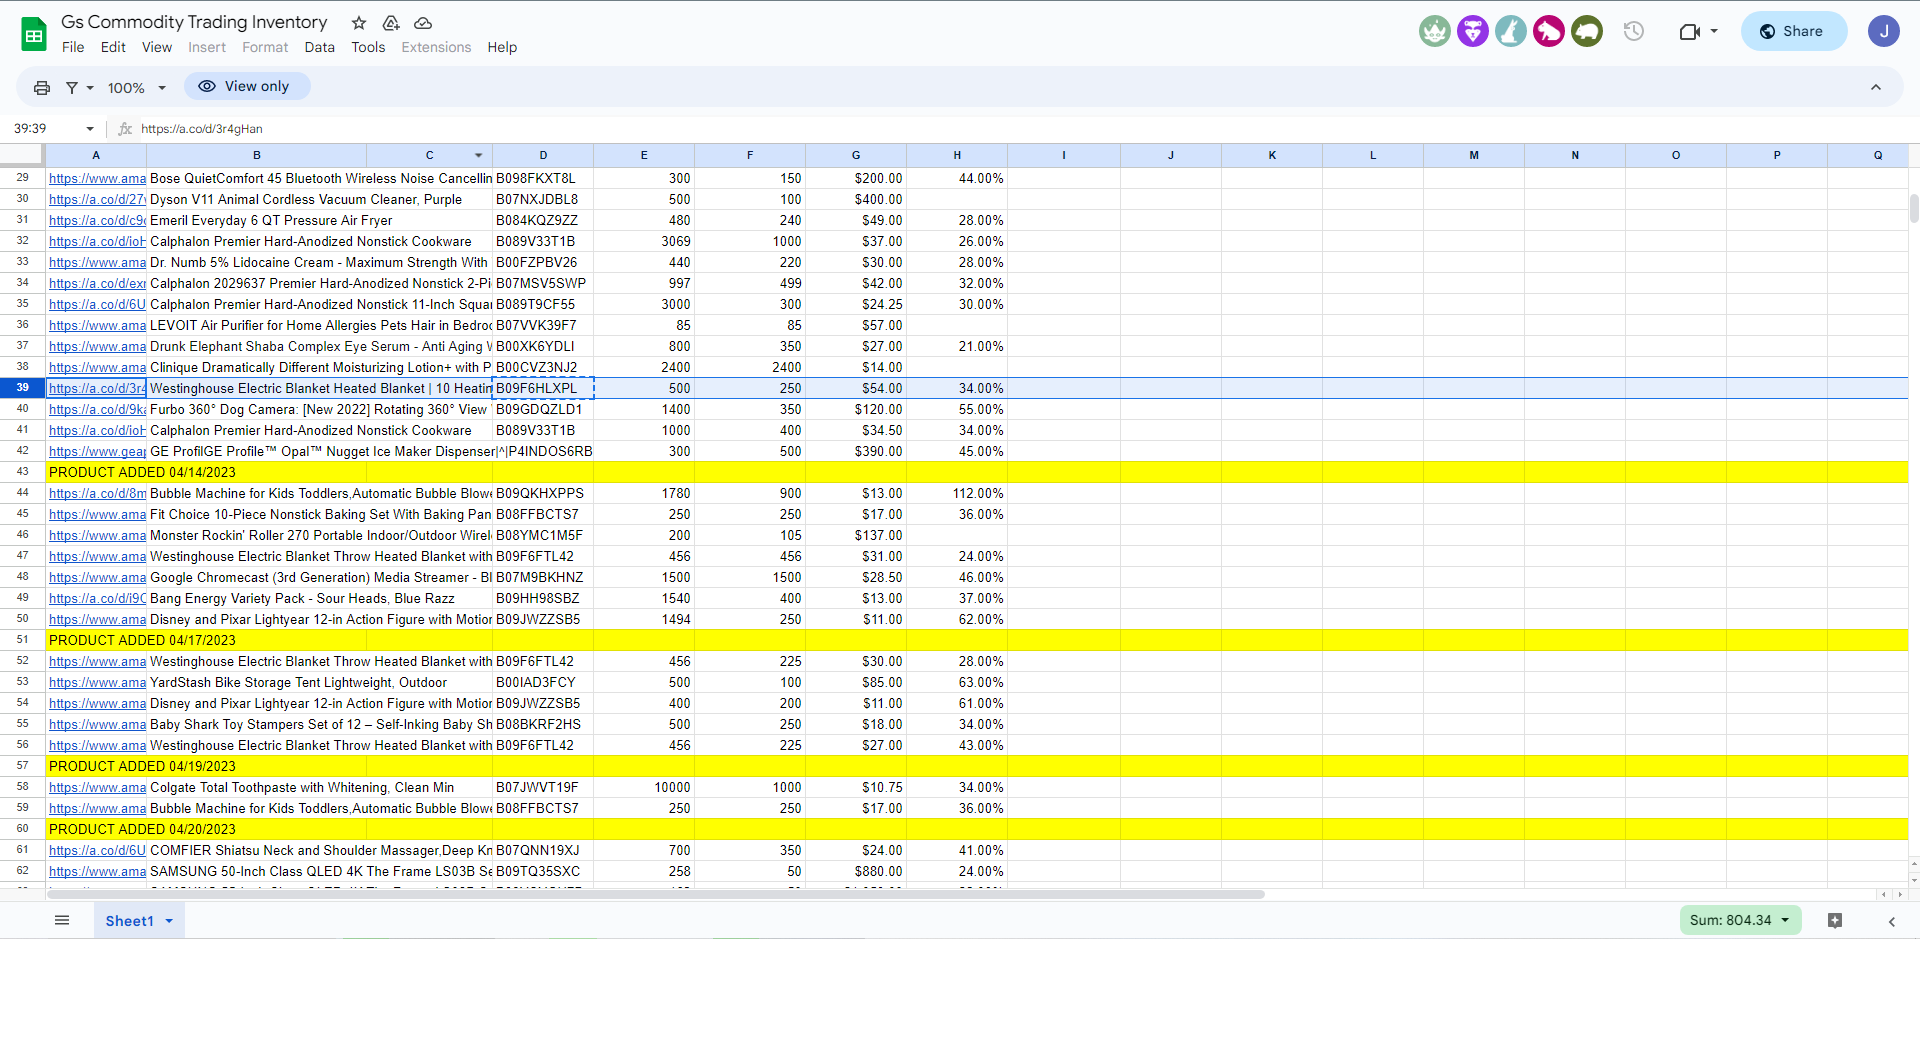Open the COMFIER Shiatsu Massager row link
1922x1042 pixels.
pyautogui.click(x=97, y=851)
